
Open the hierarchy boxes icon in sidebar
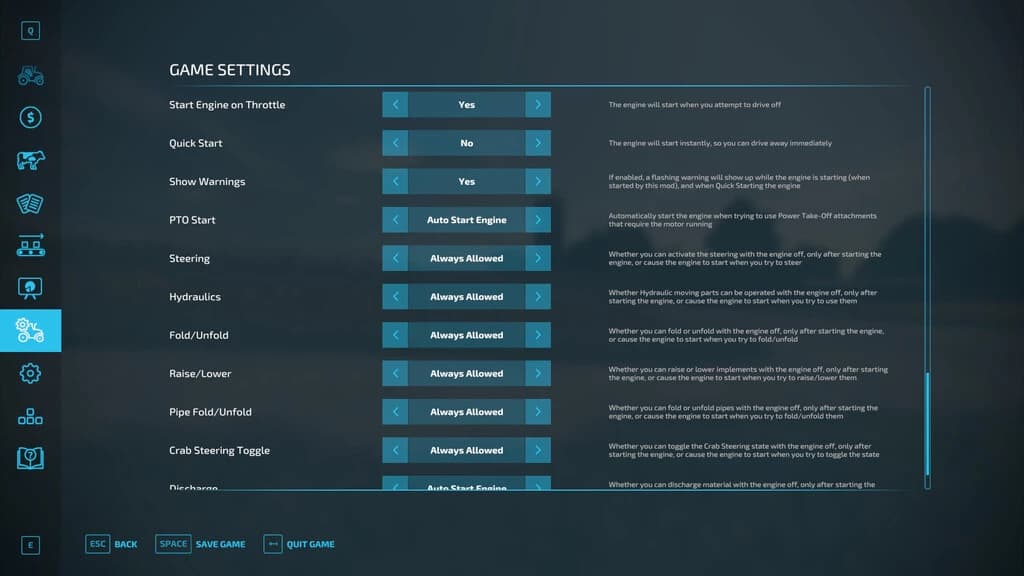click(31, 416)
